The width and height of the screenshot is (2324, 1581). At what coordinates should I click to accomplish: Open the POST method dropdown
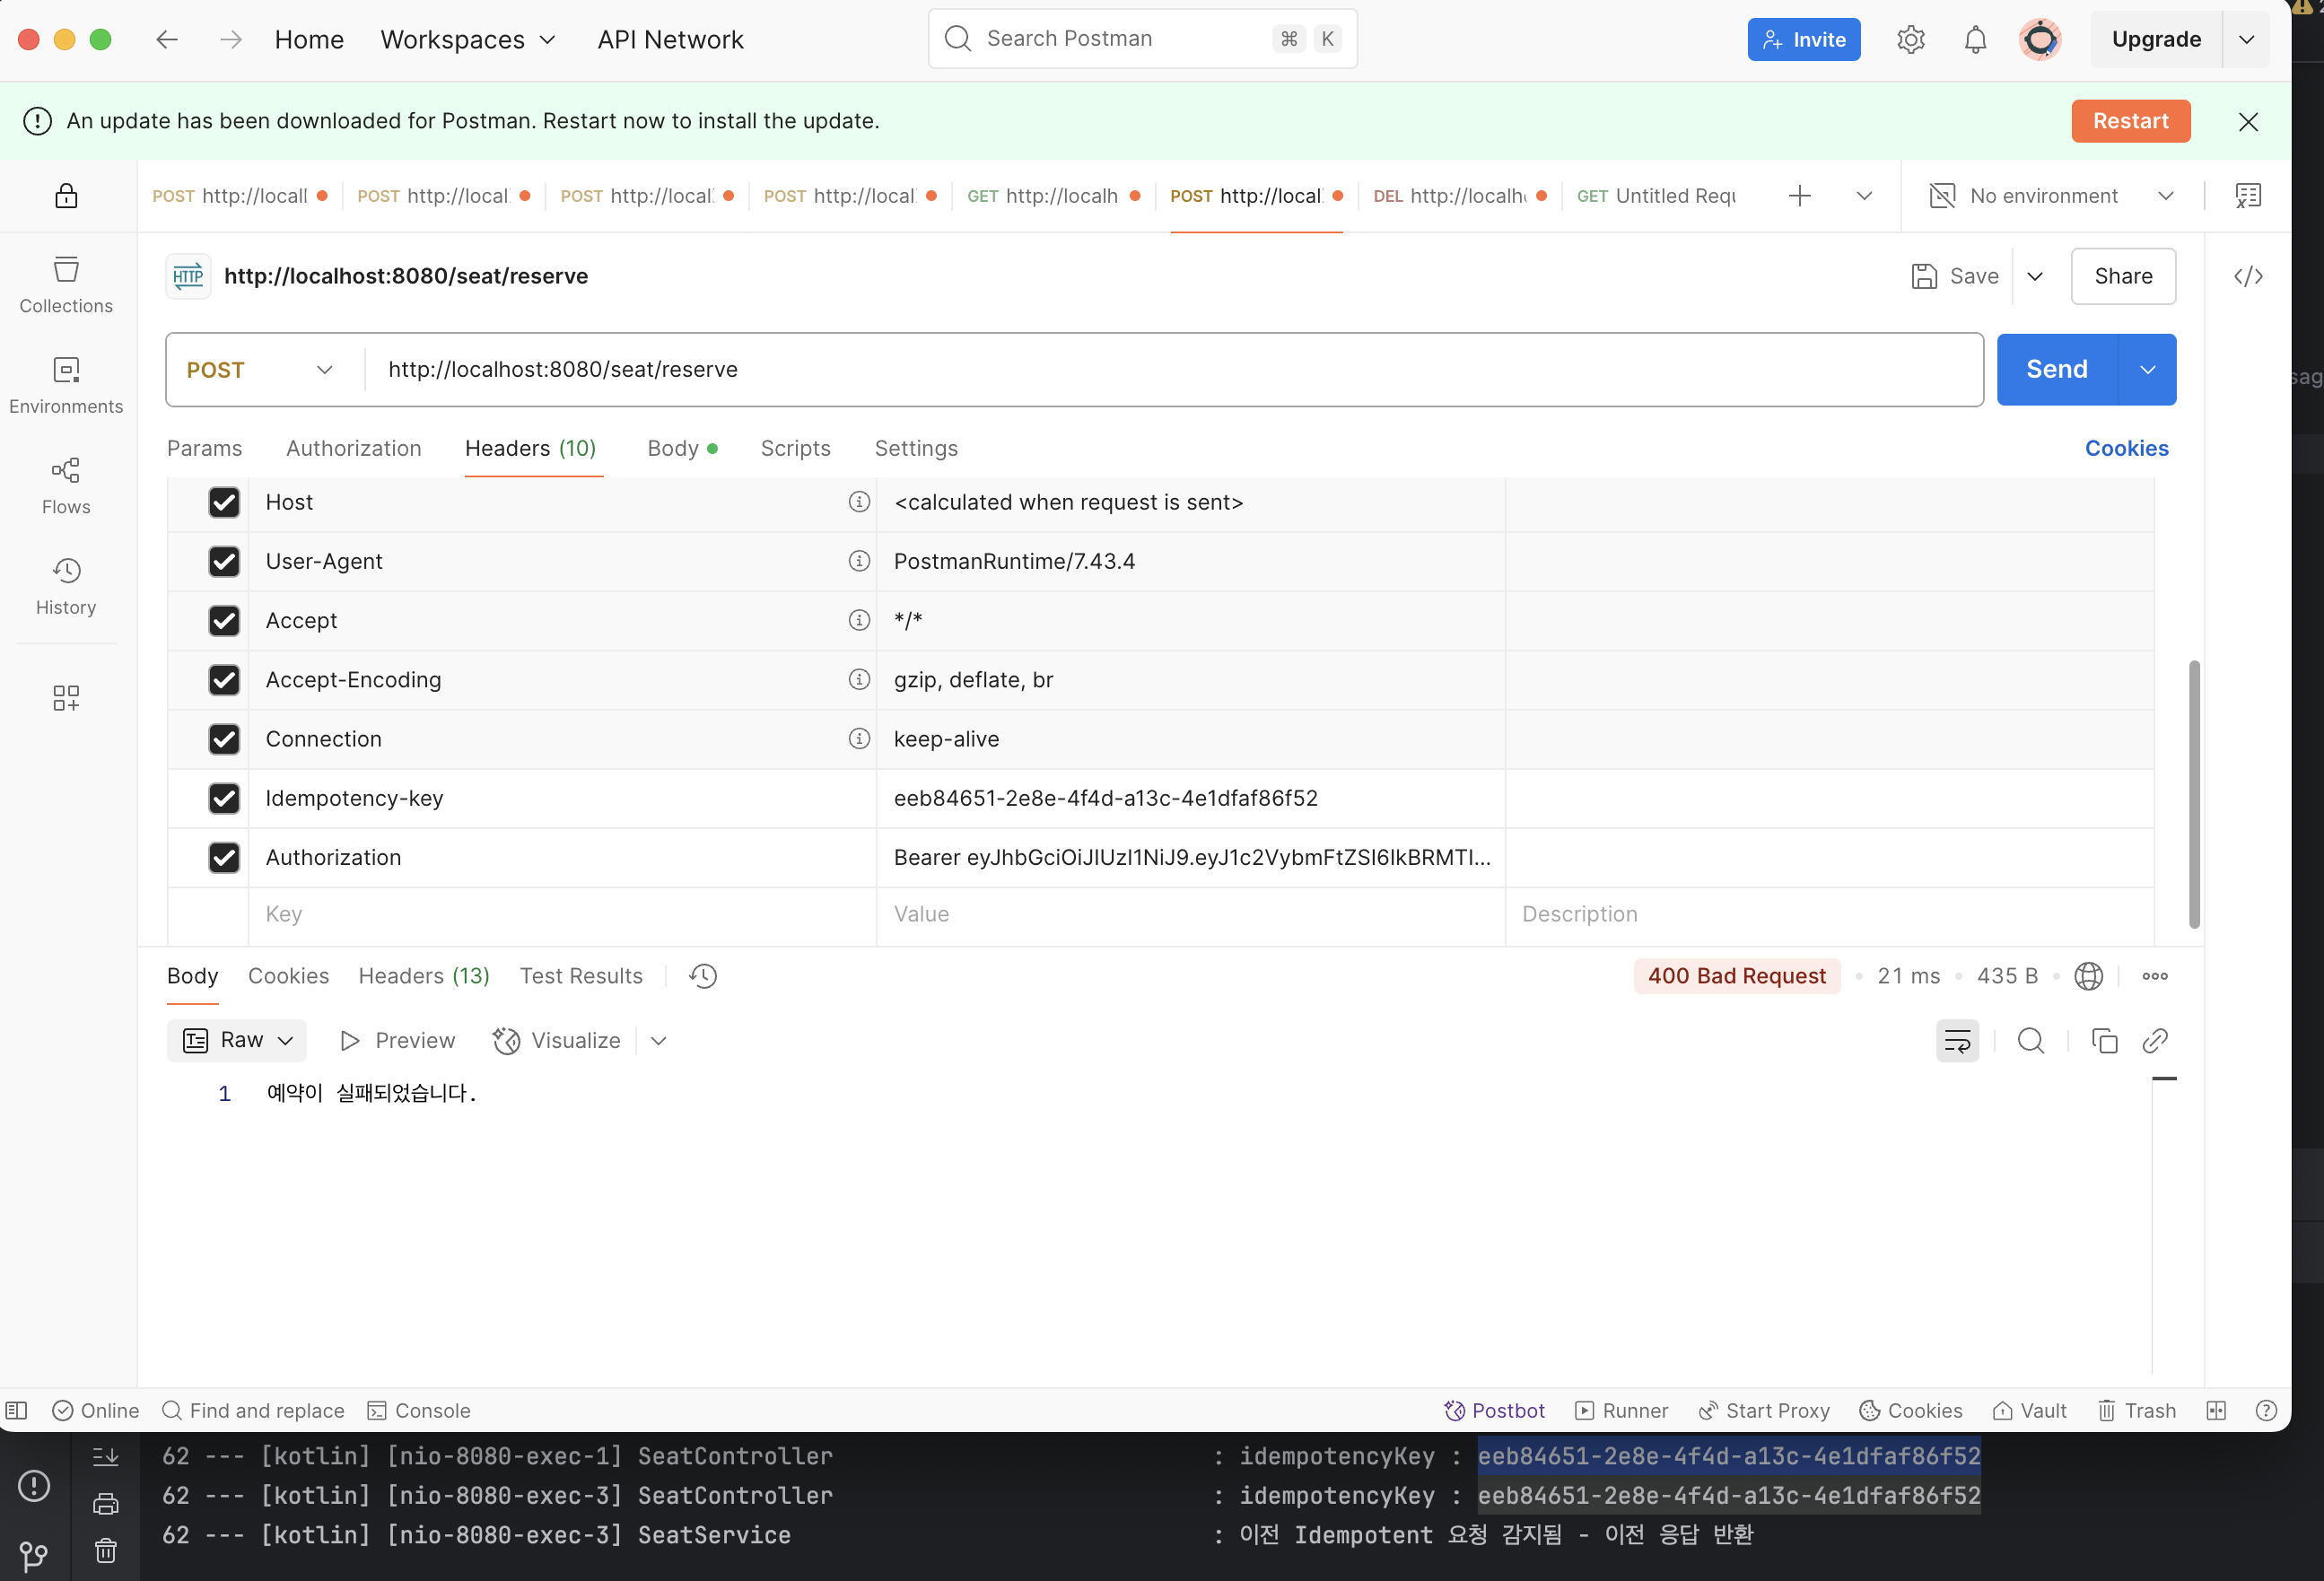click(260, 370)
